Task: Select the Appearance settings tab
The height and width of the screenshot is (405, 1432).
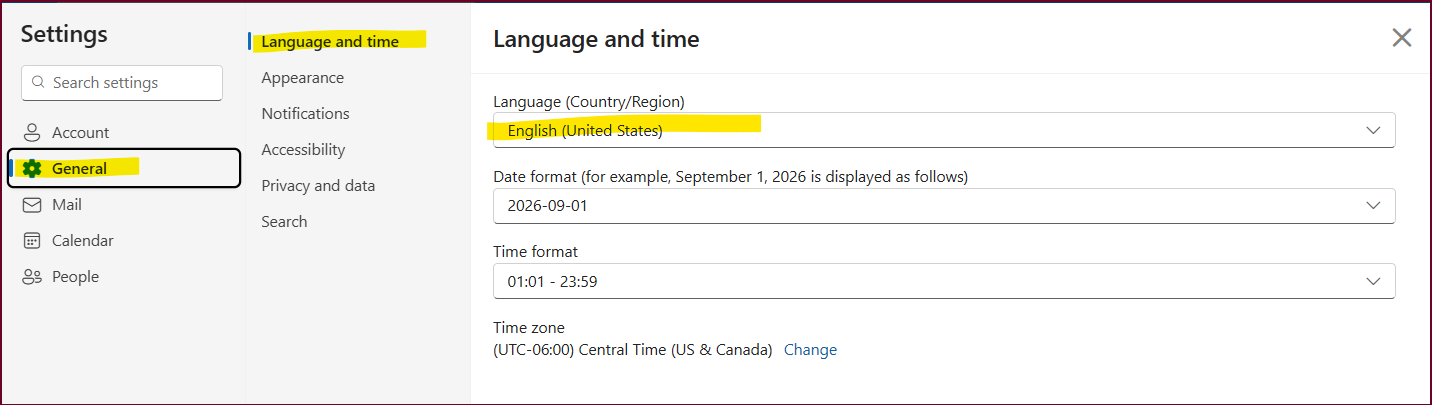Action: tap(302, 77)
